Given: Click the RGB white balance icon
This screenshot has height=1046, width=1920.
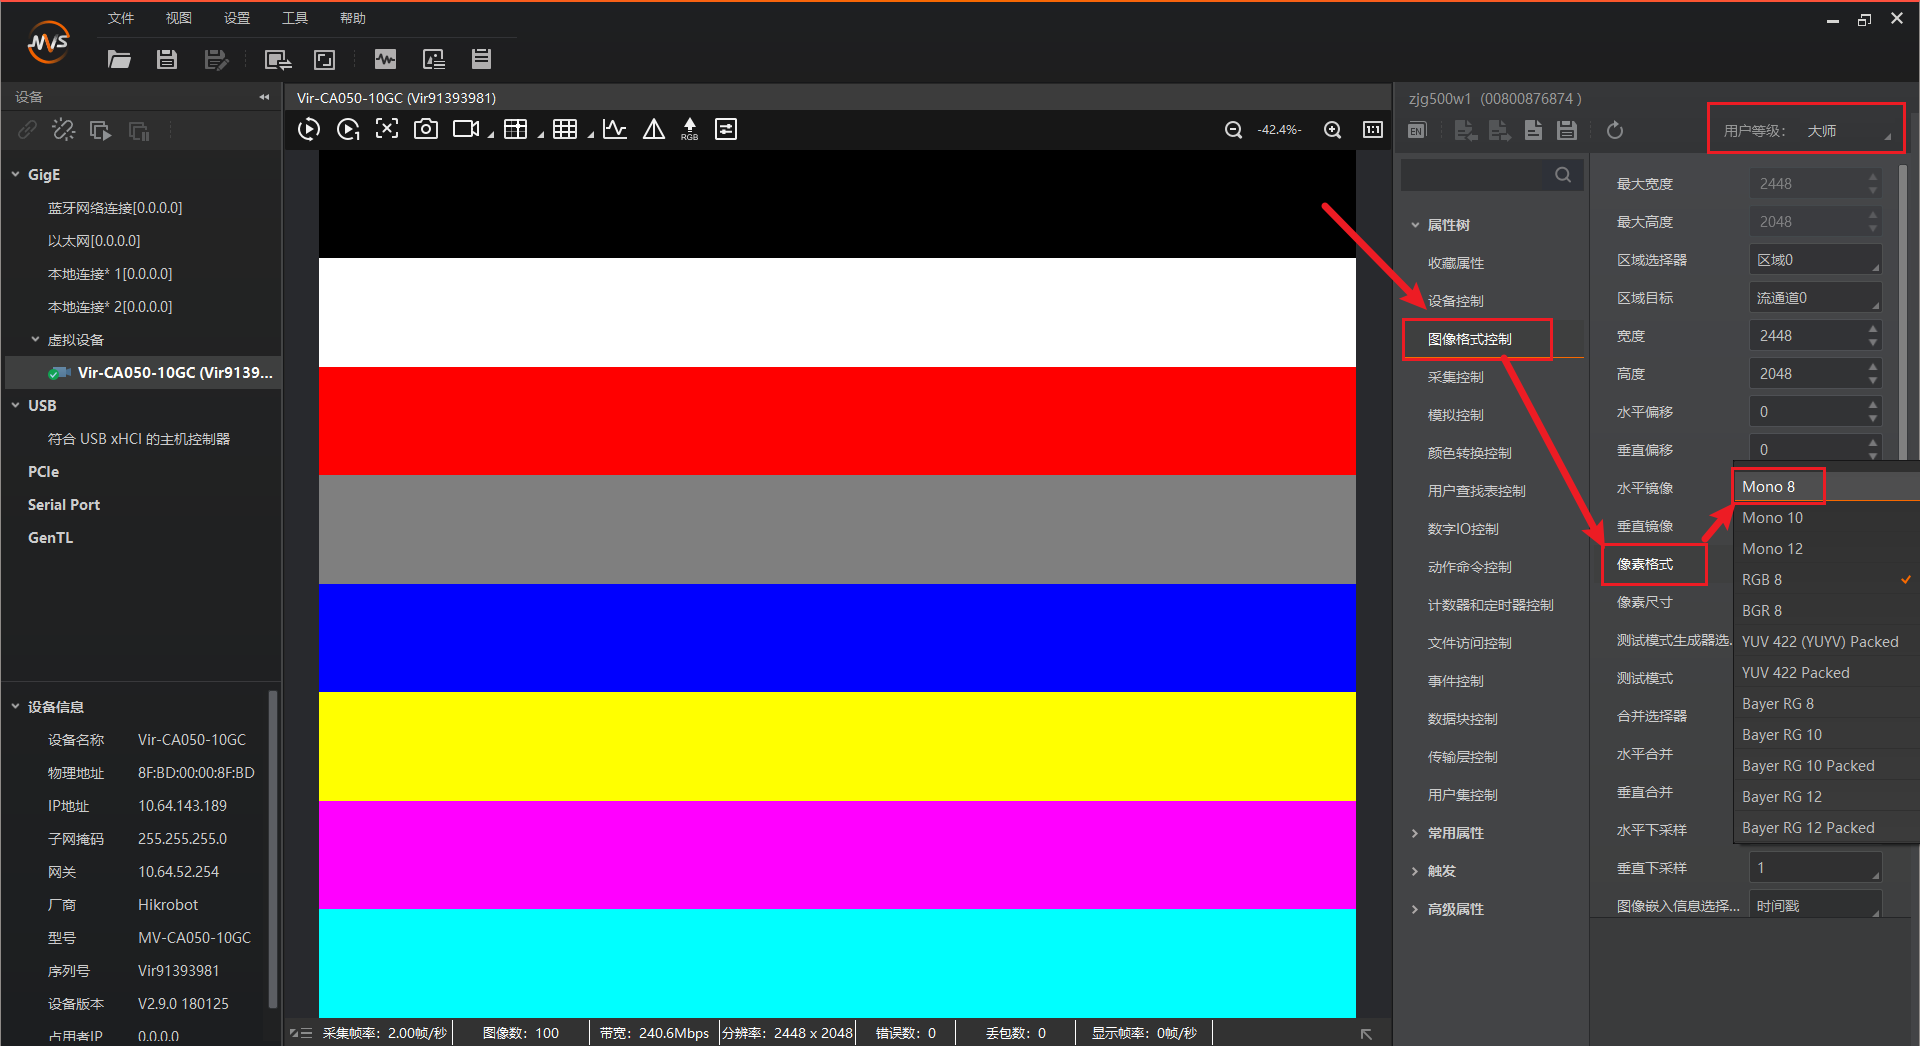Looking at the screenshot, I should [689, 129].
